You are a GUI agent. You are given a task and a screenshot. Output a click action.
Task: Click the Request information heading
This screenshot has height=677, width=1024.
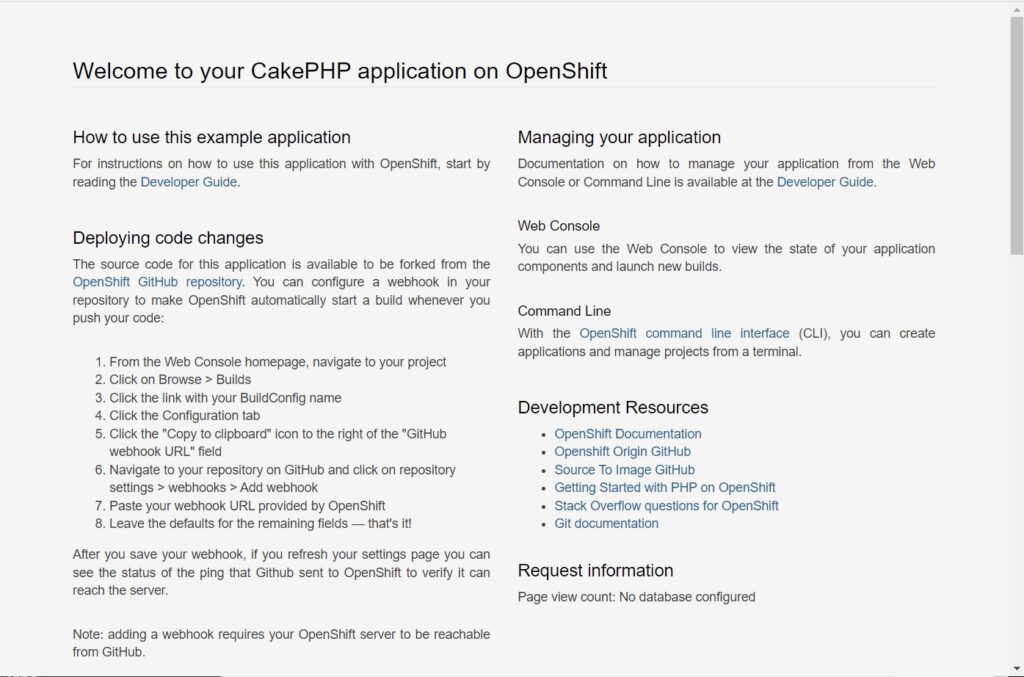click(595, 570)
